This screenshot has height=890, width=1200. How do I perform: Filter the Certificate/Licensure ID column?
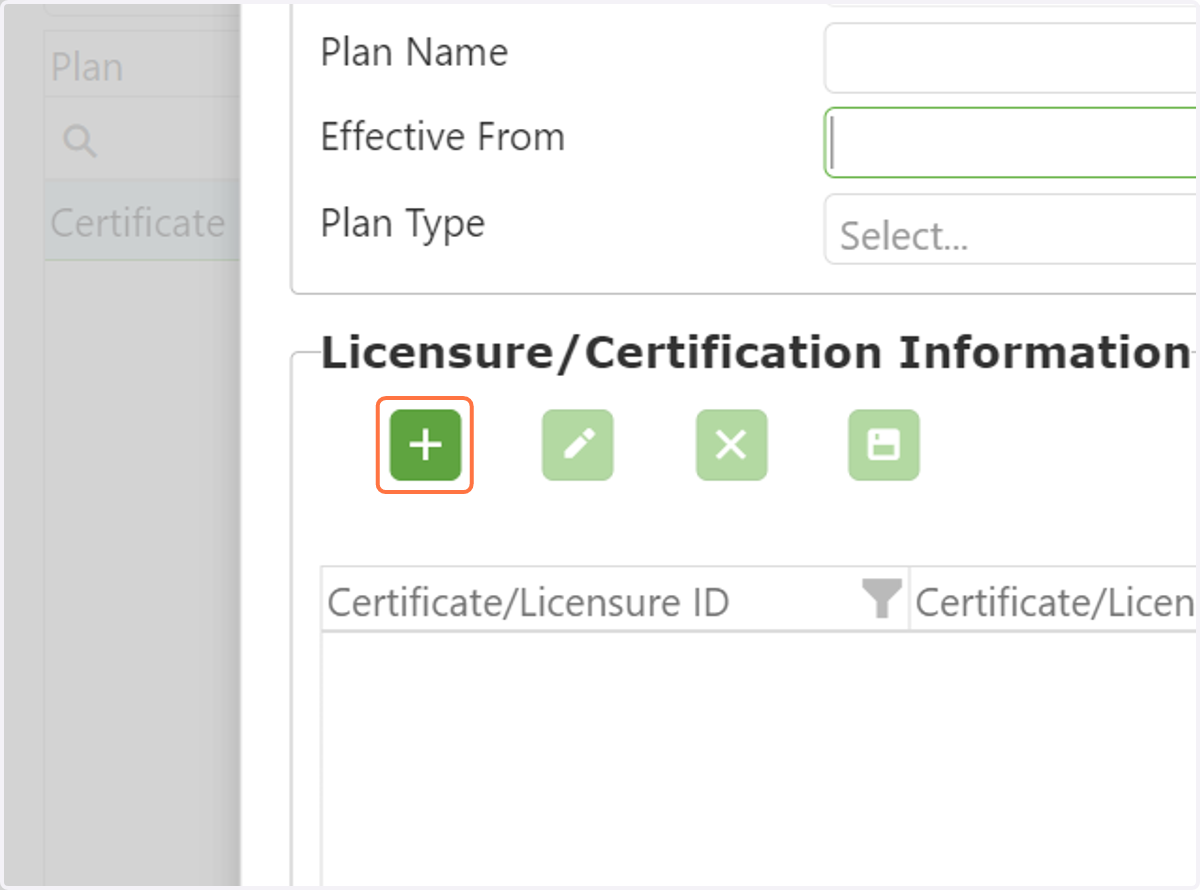coord(882,599)
